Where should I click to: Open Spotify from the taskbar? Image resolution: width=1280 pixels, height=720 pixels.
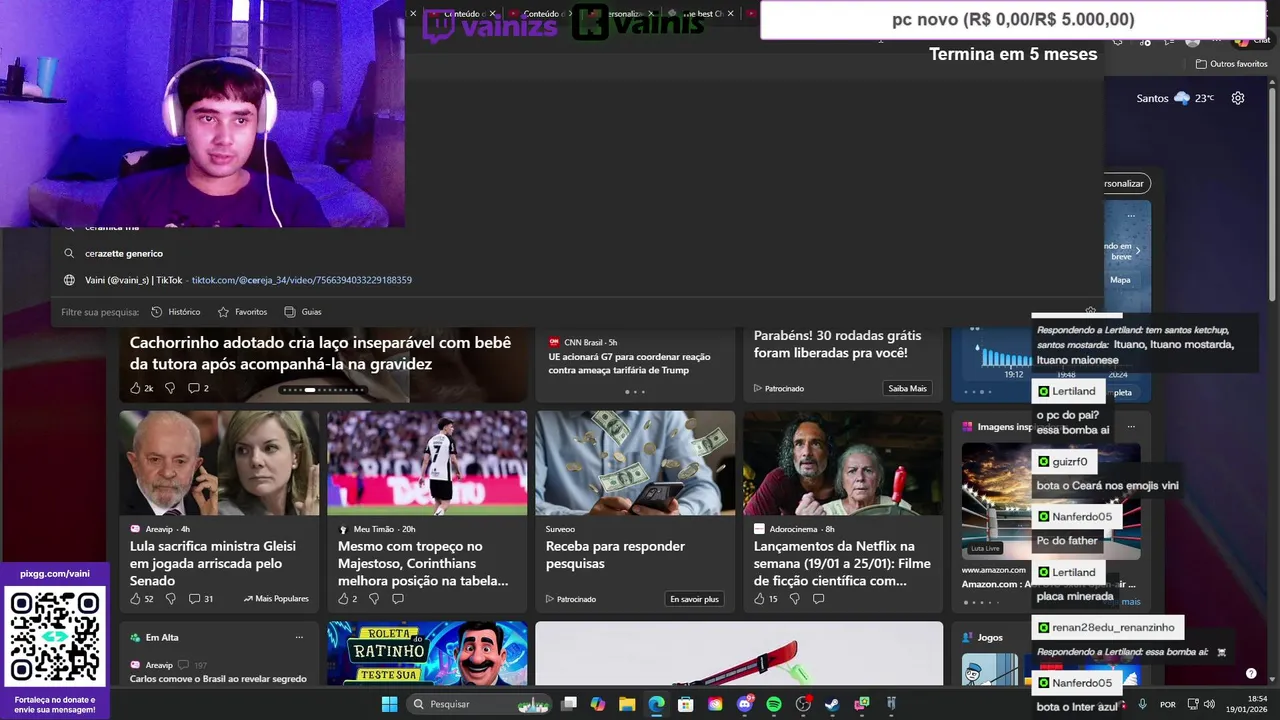pos(774,704)
